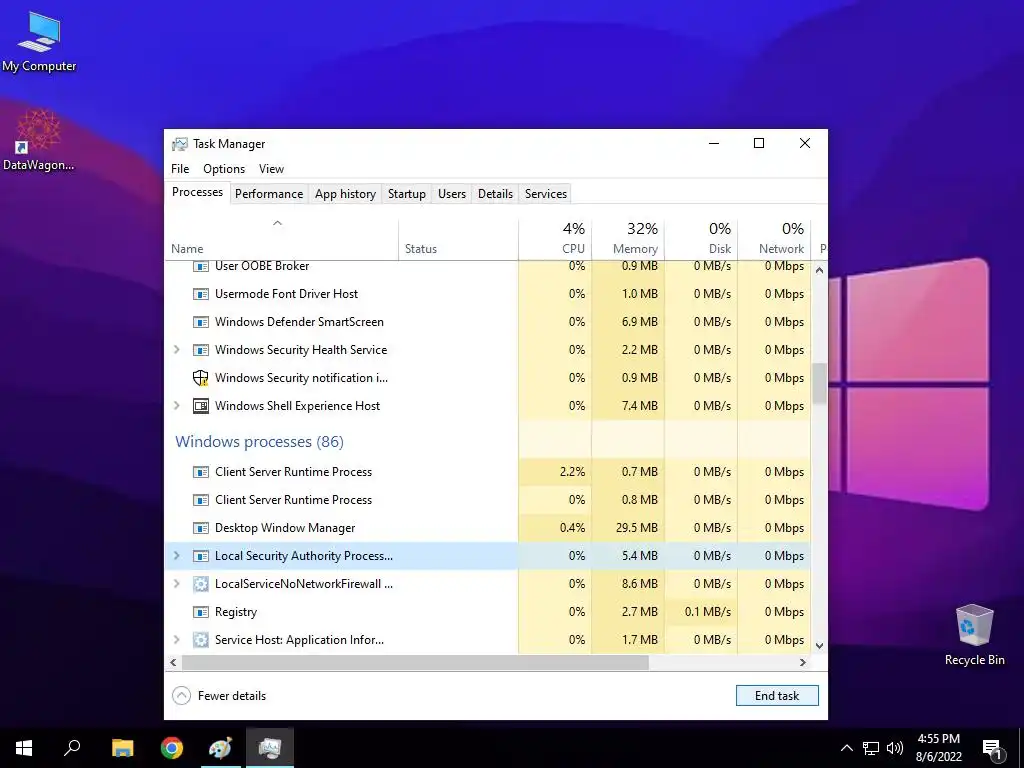Click the sort arrow above Name column
Viewport: 1024px width, 768px height.
click(x=278, y=223)
